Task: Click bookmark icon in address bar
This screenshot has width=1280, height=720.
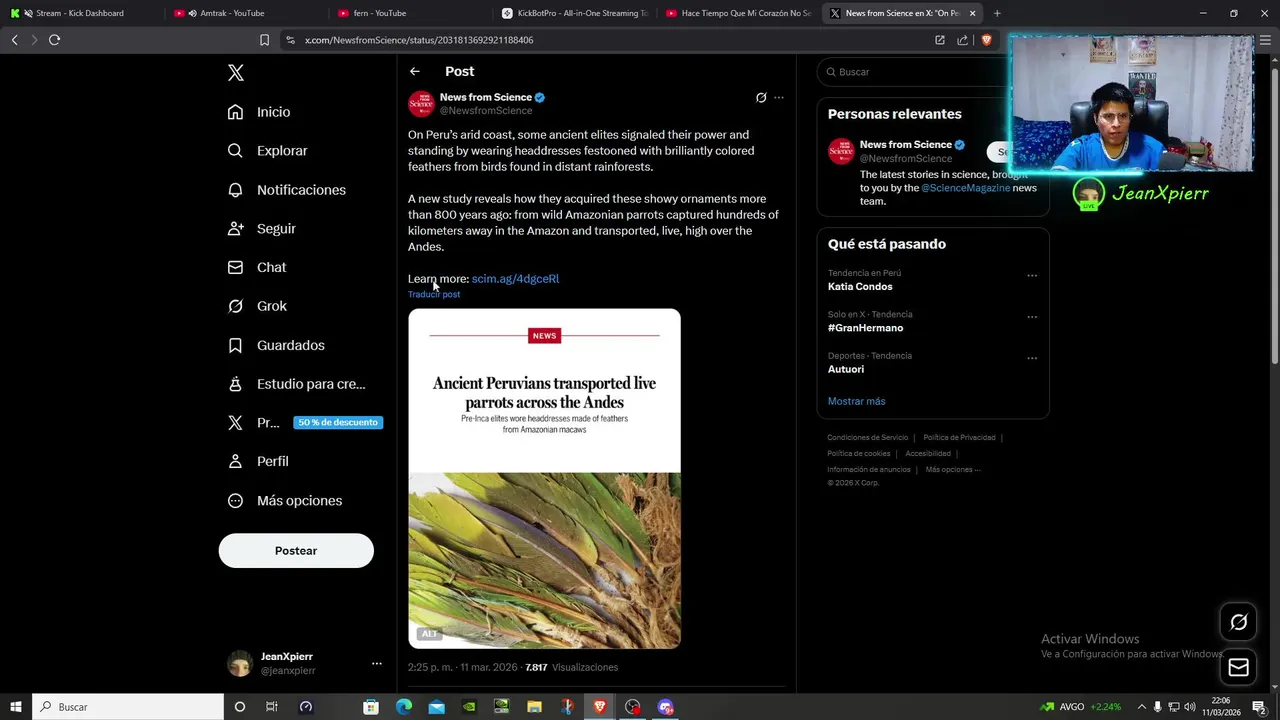Action: click(264, 40)
